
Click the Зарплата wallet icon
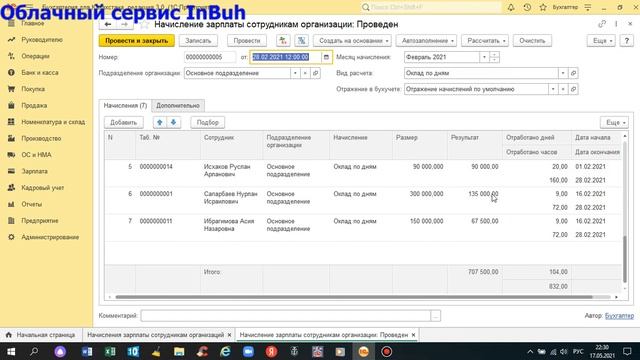coord(11,171)
